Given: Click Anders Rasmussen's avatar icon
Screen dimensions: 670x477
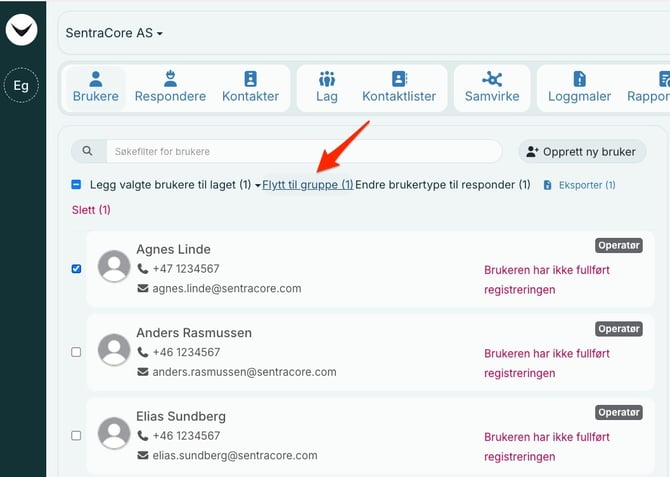Looking at the screenshot, I should click(x=114, y=351).
